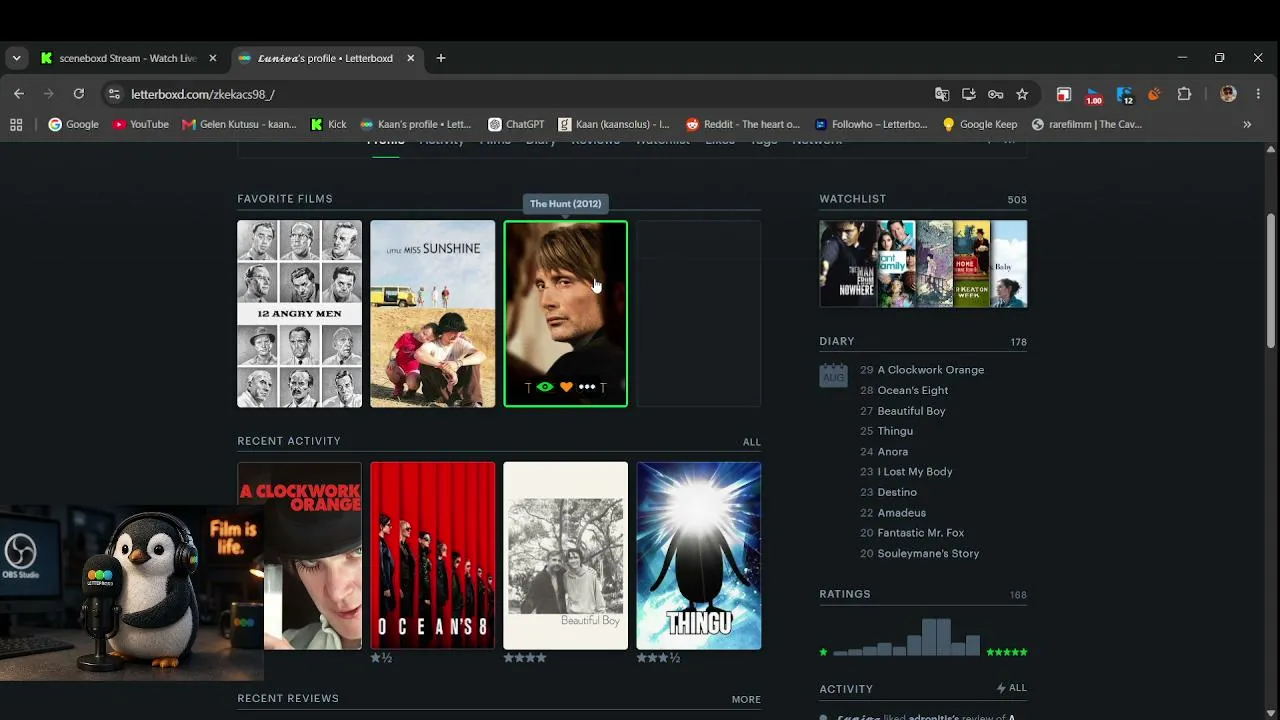Show more bookmarks with the chevron
The height and width of the screenshot is (720, 1280).
coord(1247,125)
